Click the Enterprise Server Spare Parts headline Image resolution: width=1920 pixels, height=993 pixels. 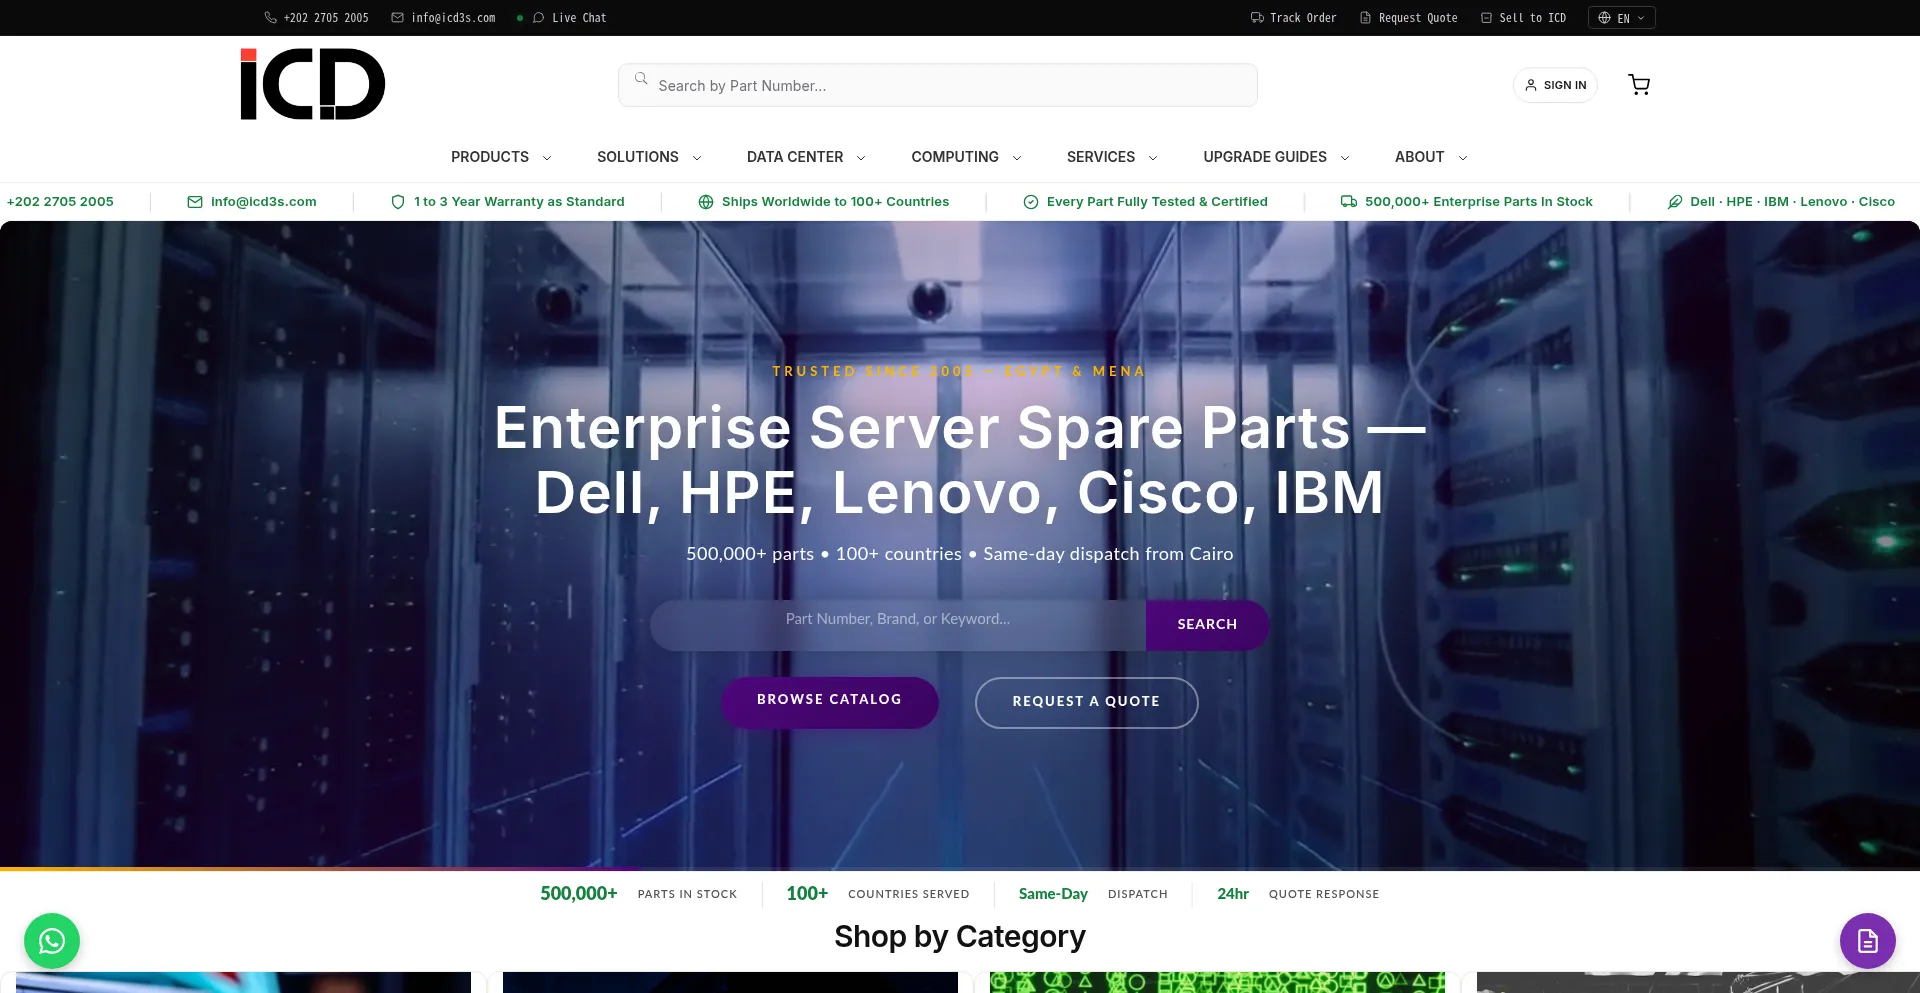coord(960,460)
